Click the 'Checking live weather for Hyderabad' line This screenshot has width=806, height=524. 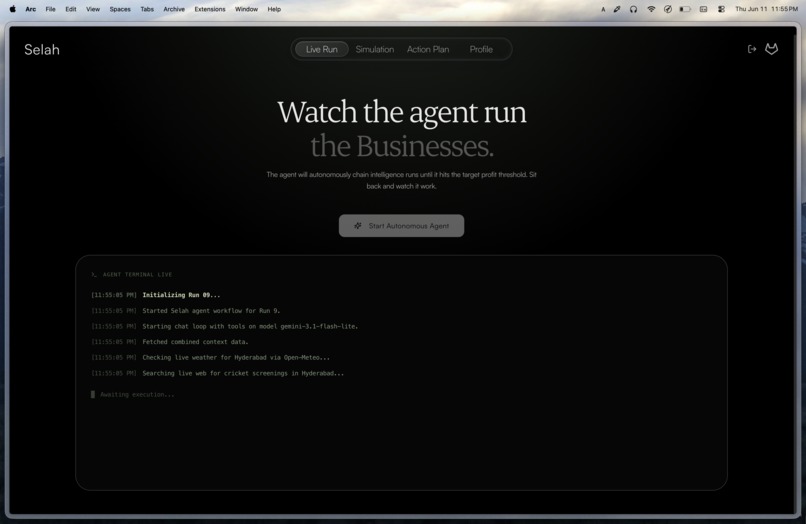(x=236, y=357)
